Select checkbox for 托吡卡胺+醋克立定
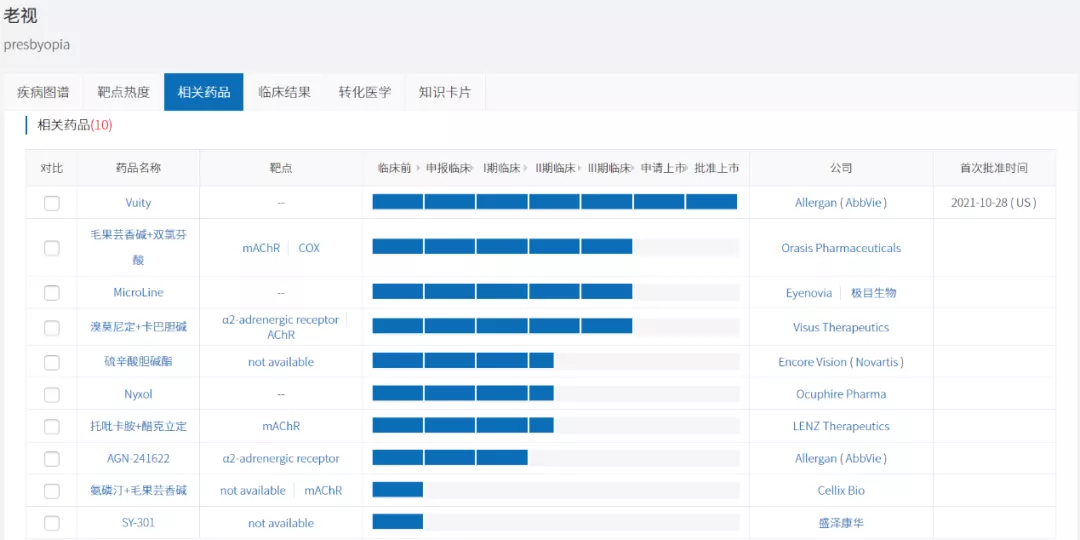 (52, 426)
